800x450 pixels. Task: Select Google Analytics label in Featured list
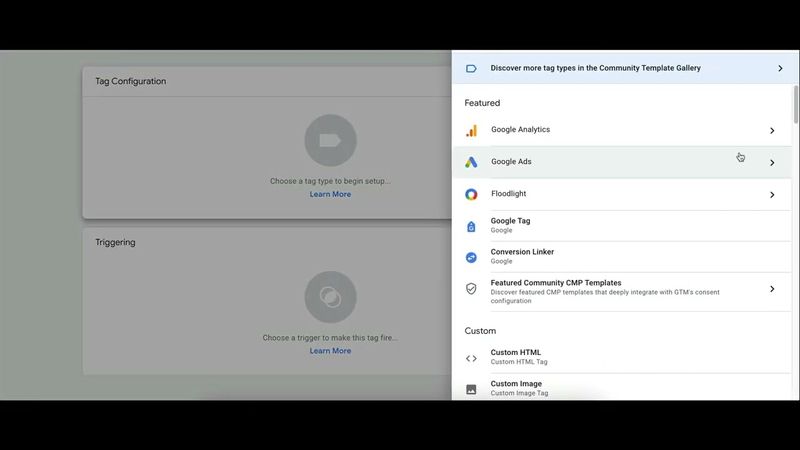[520, 130]
